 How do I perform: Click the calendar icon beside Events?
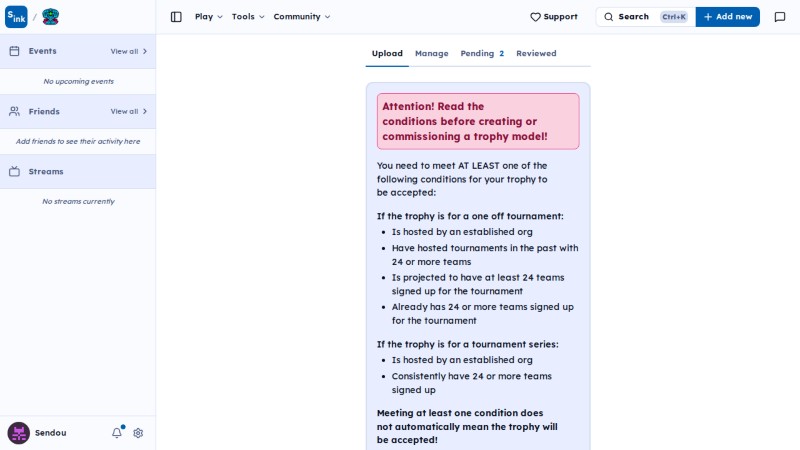pyautogui.click(x=14, y=51)
